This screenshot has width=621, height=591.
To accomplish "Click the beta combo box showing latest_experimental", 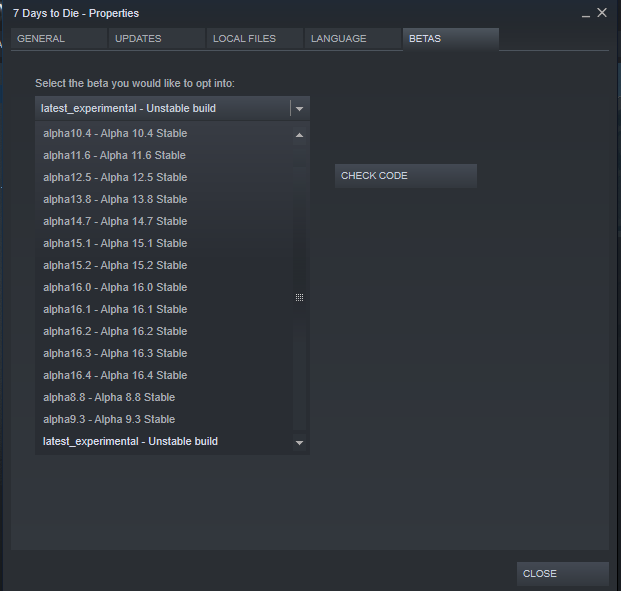I will point(172,108).
